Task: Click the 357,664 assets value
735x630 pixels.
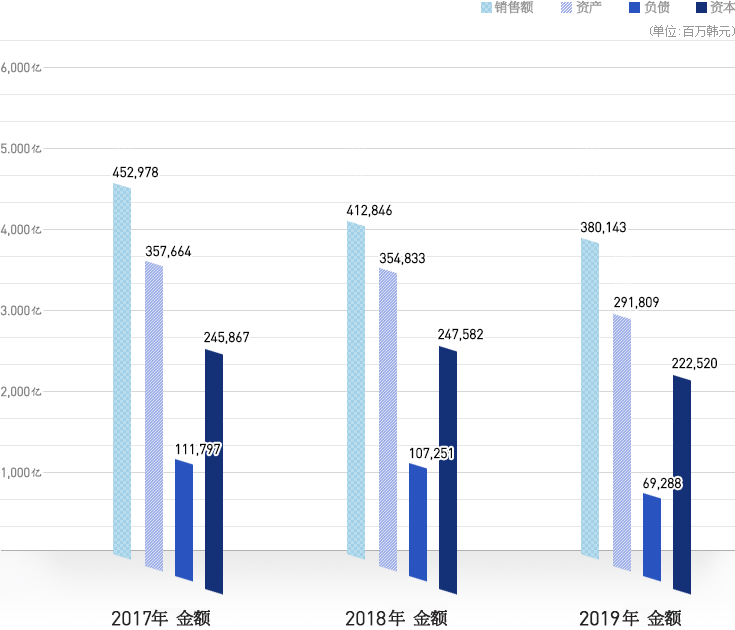Action: point(168,252)
